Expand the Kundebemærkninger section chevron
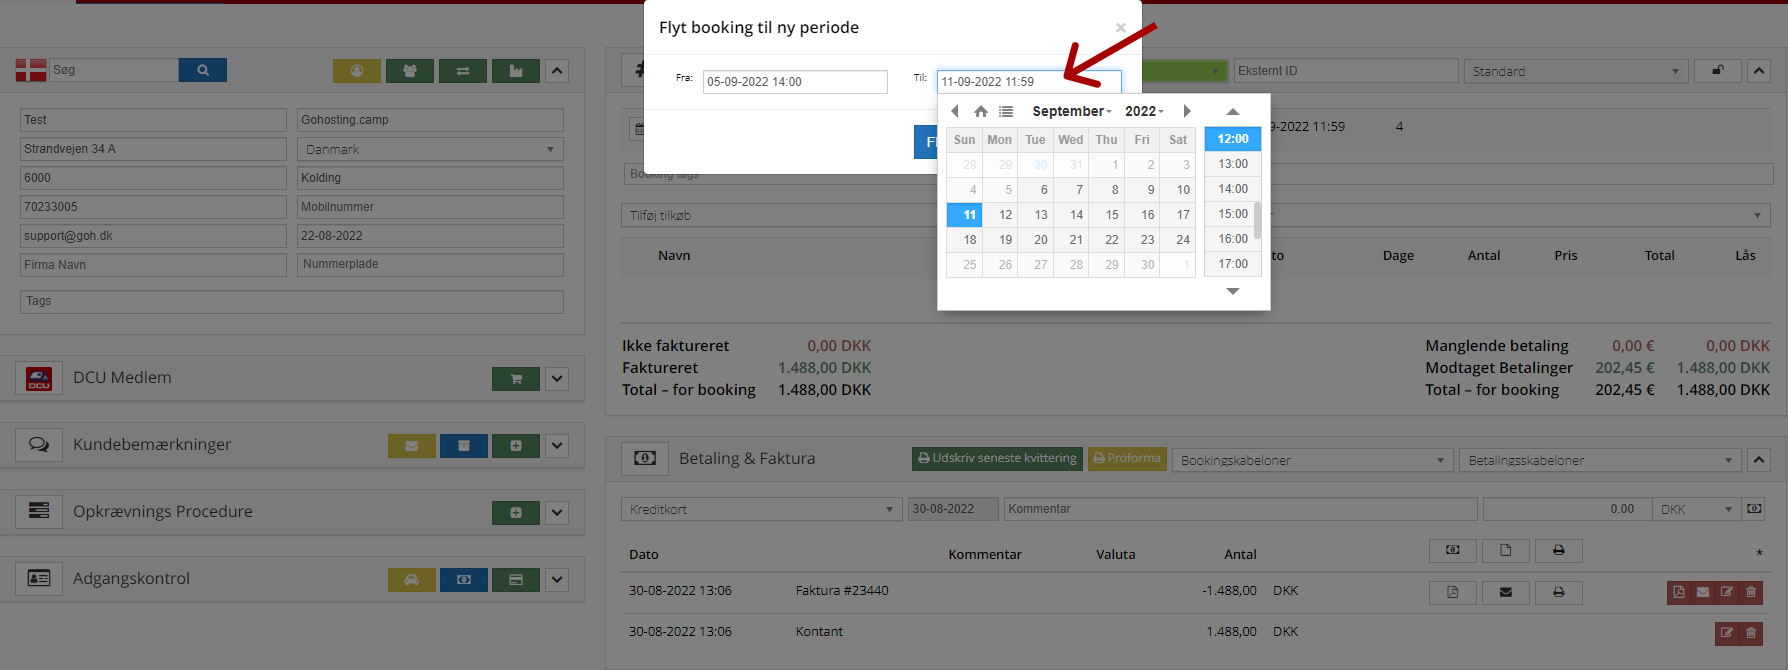 [x=558, y=446]
